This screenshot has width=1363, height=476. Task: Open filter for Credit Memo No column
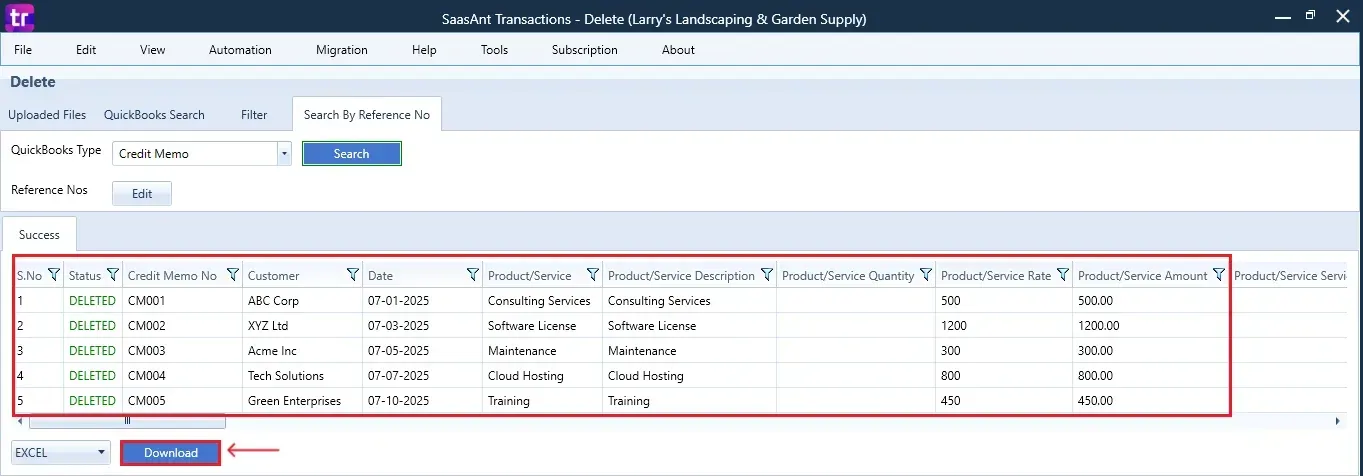(x=233, y=275)
